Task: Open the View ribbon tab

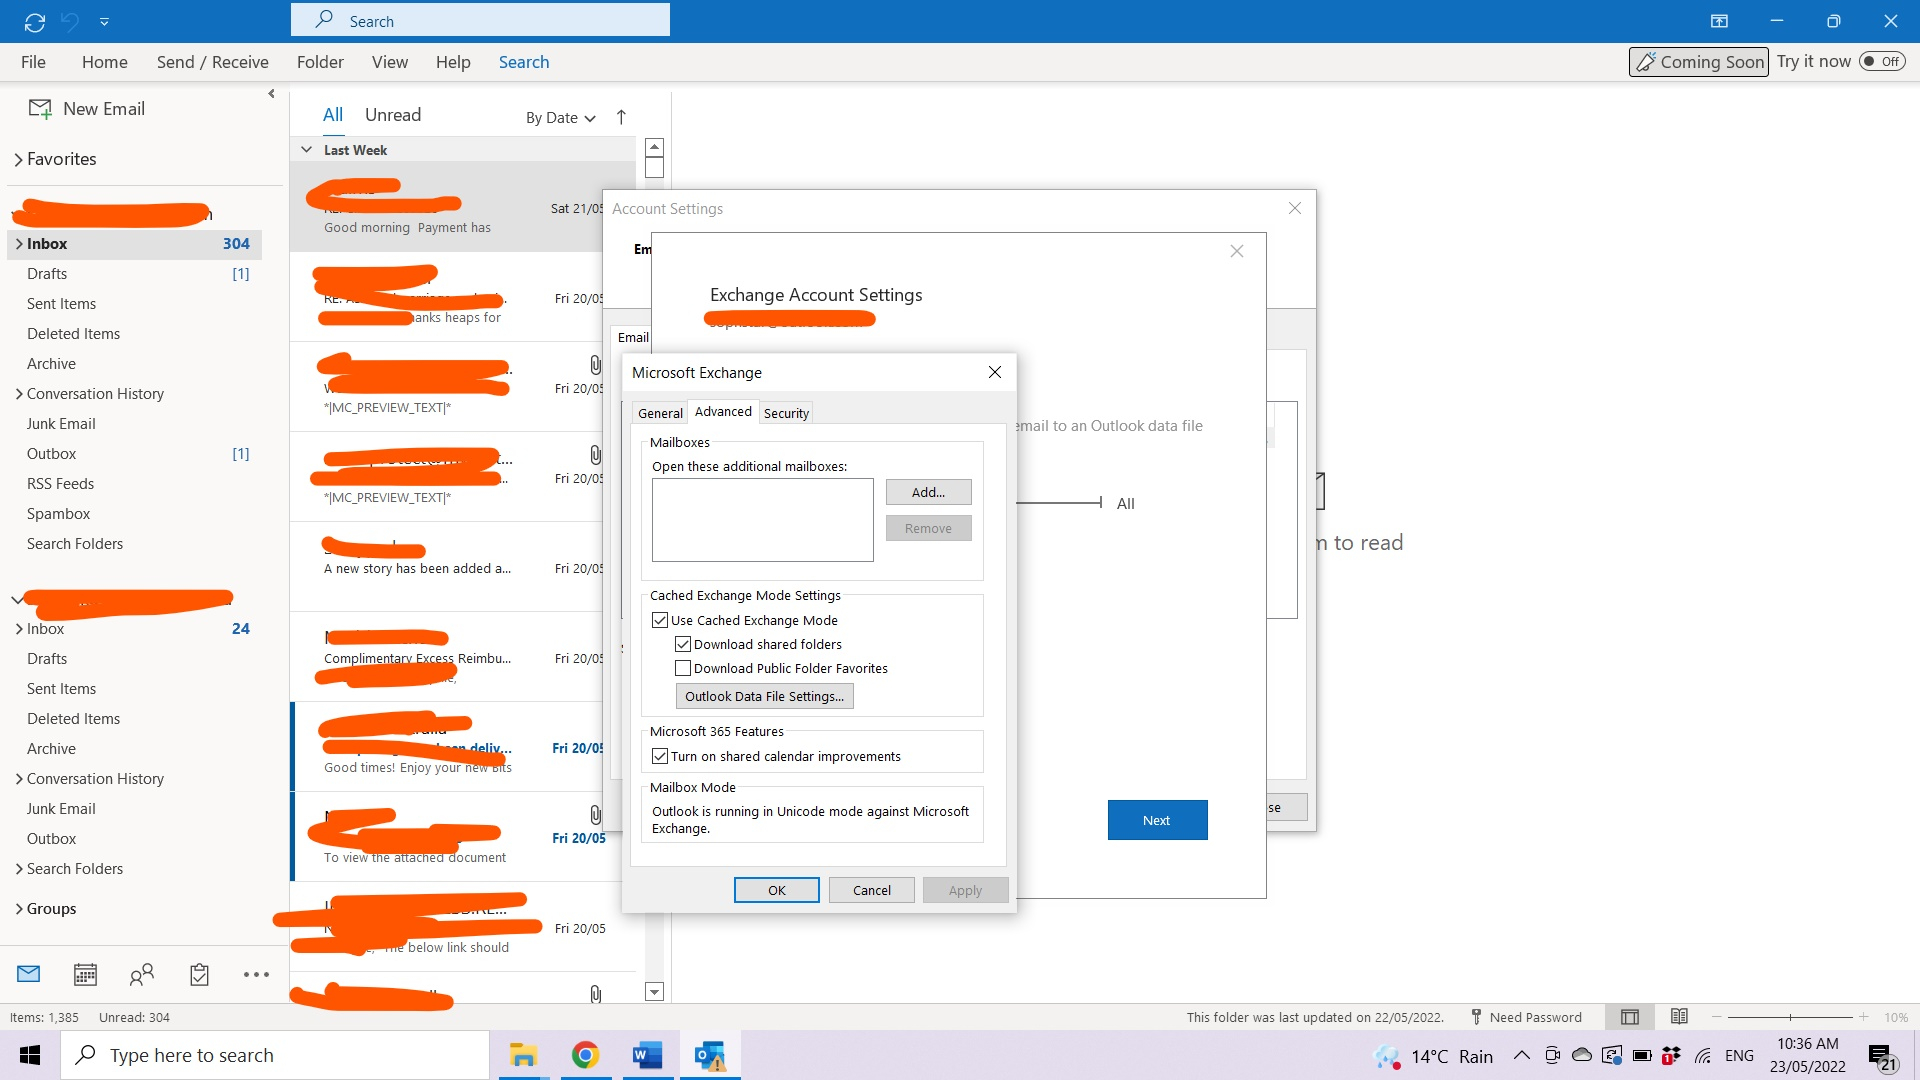Action: click(x=389, y=62)
